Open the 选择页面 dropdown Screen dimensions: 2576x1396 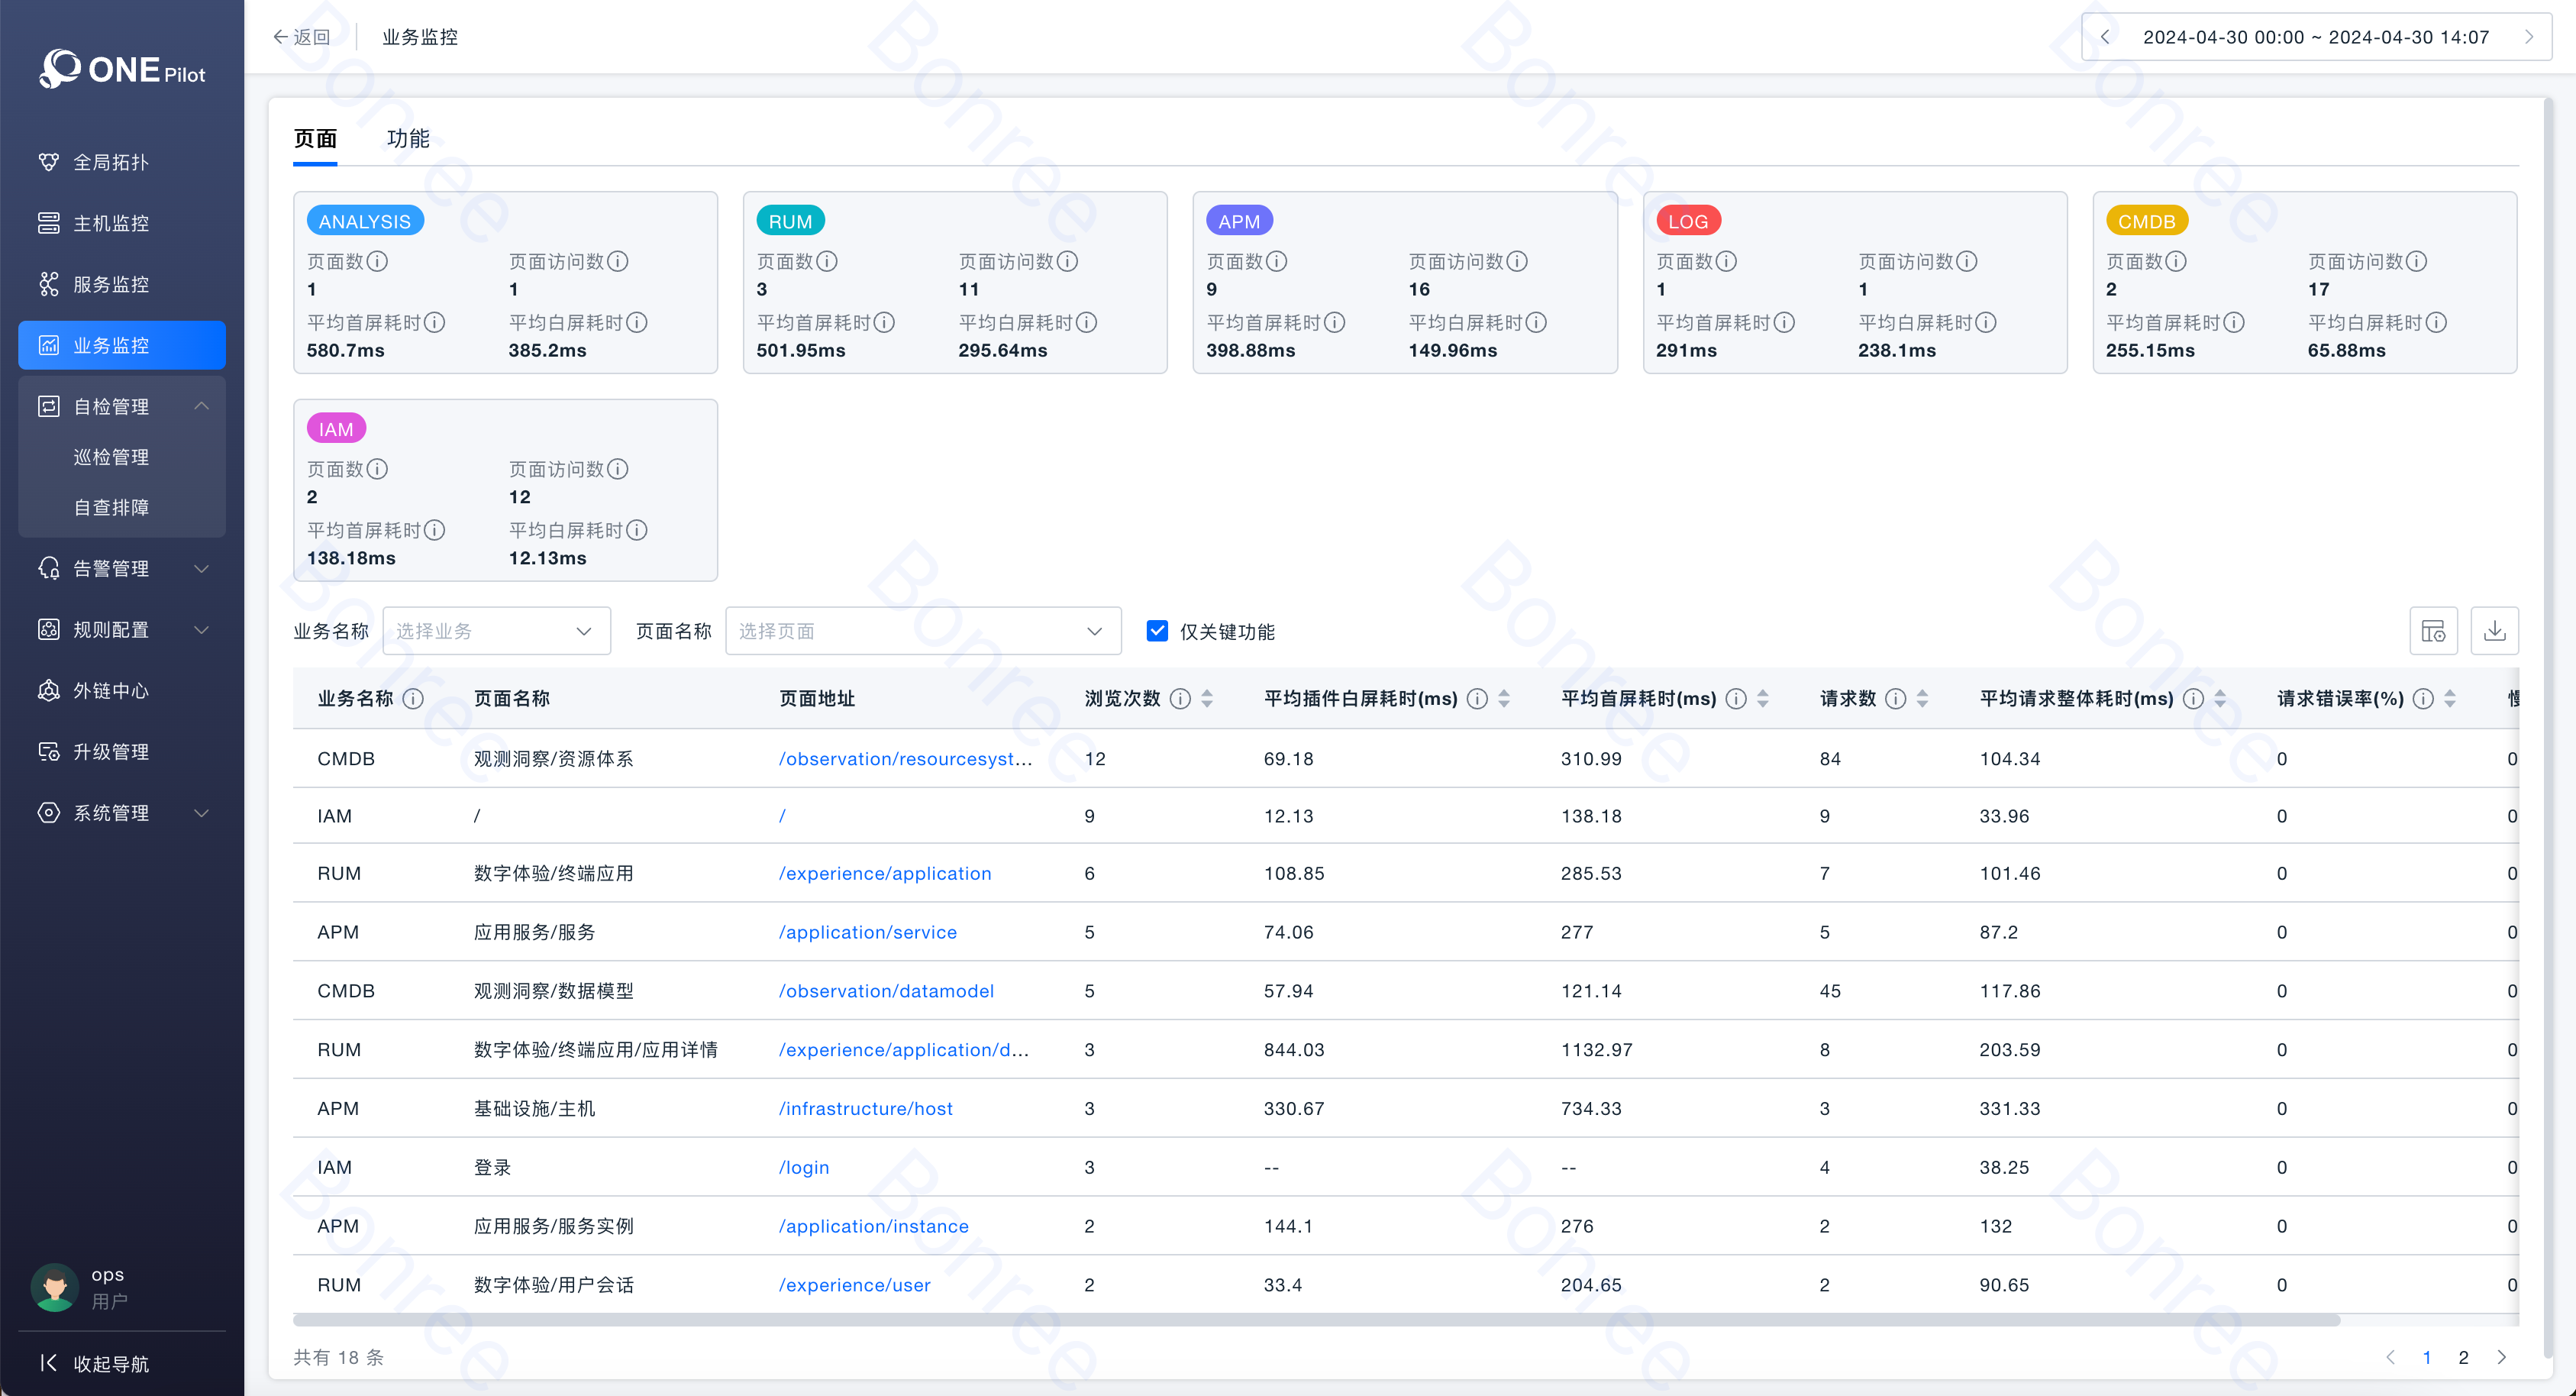pyautogui.click(x=922, y=631)
